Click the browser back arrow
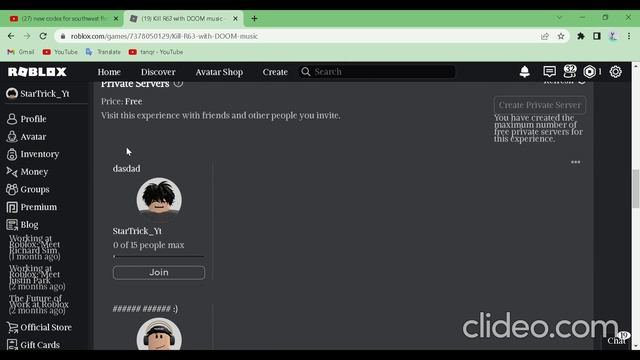 (x=11, y=36)
